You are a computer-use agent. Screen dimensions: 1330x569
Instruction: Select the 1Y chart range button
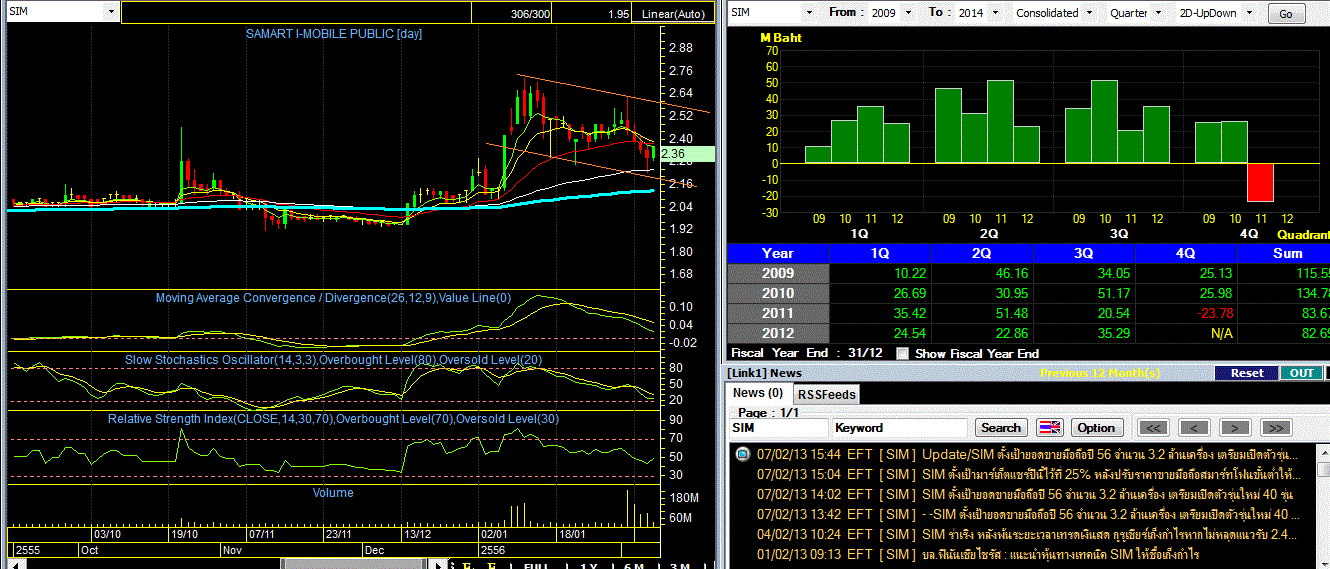(589, 565)
